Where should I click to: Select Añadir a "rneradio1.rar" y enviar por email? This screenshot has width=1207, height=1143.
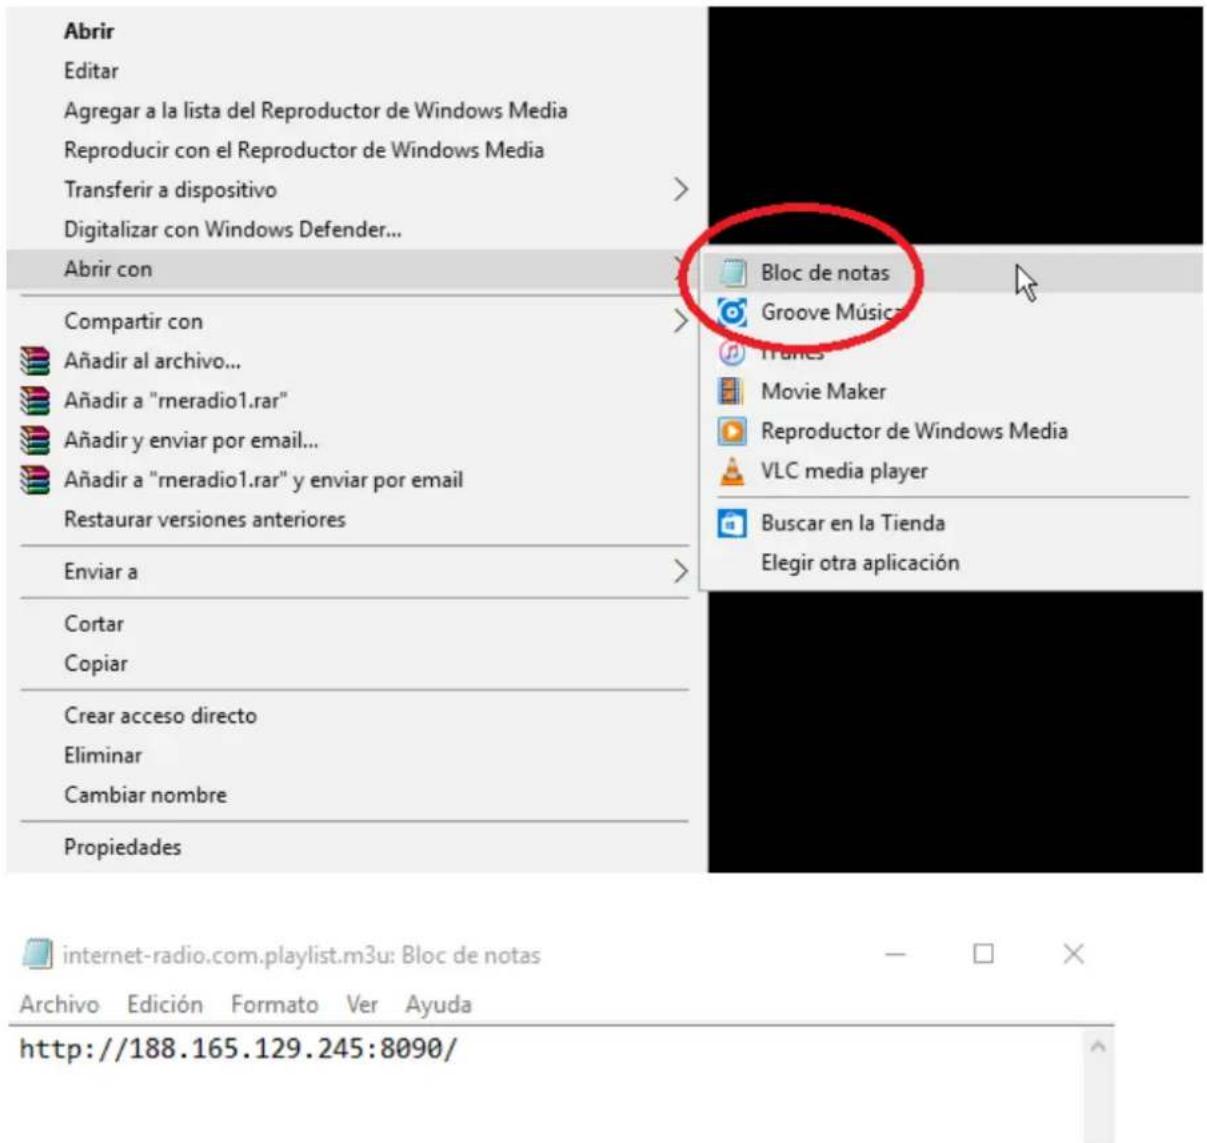pyautogui.click(x=264, y=480)
